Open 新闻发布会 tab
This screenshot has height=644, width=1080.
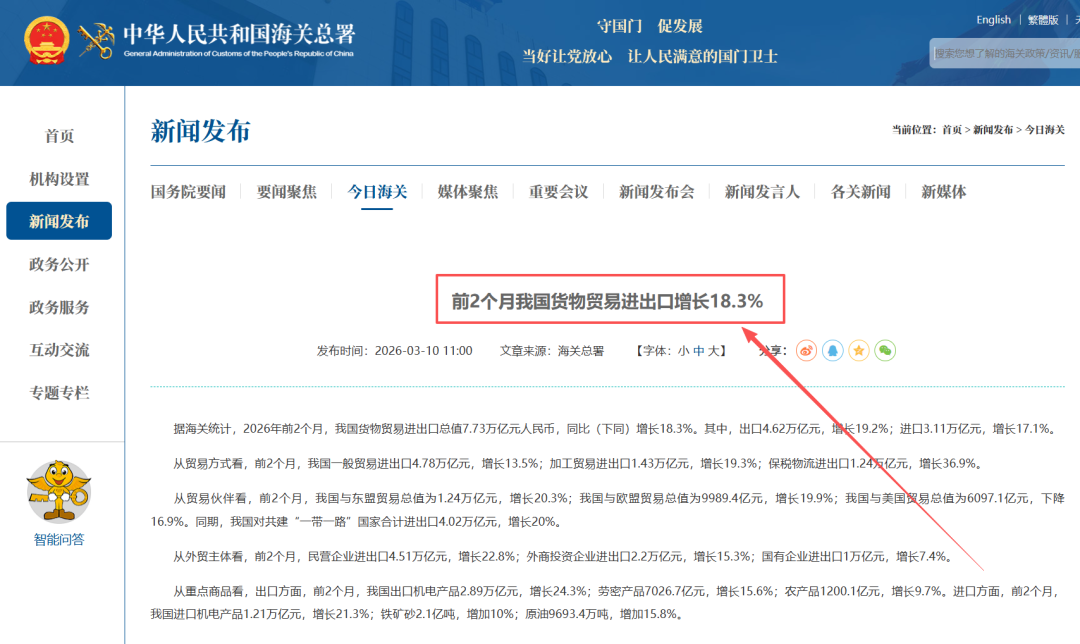[656, 192]
